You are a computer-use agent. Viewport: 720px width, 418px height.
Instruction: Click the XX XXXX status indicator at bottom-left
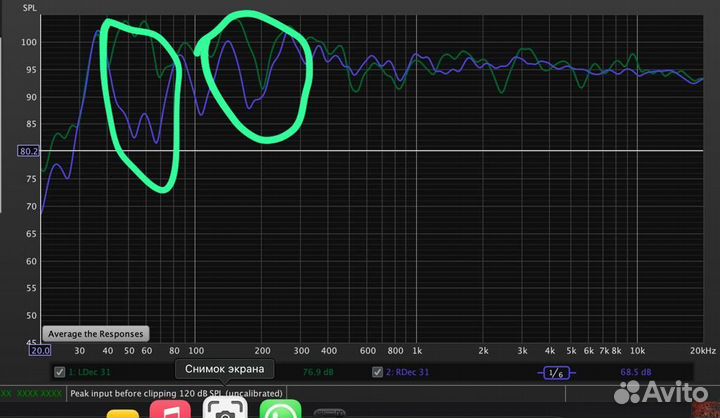point(32,393)
